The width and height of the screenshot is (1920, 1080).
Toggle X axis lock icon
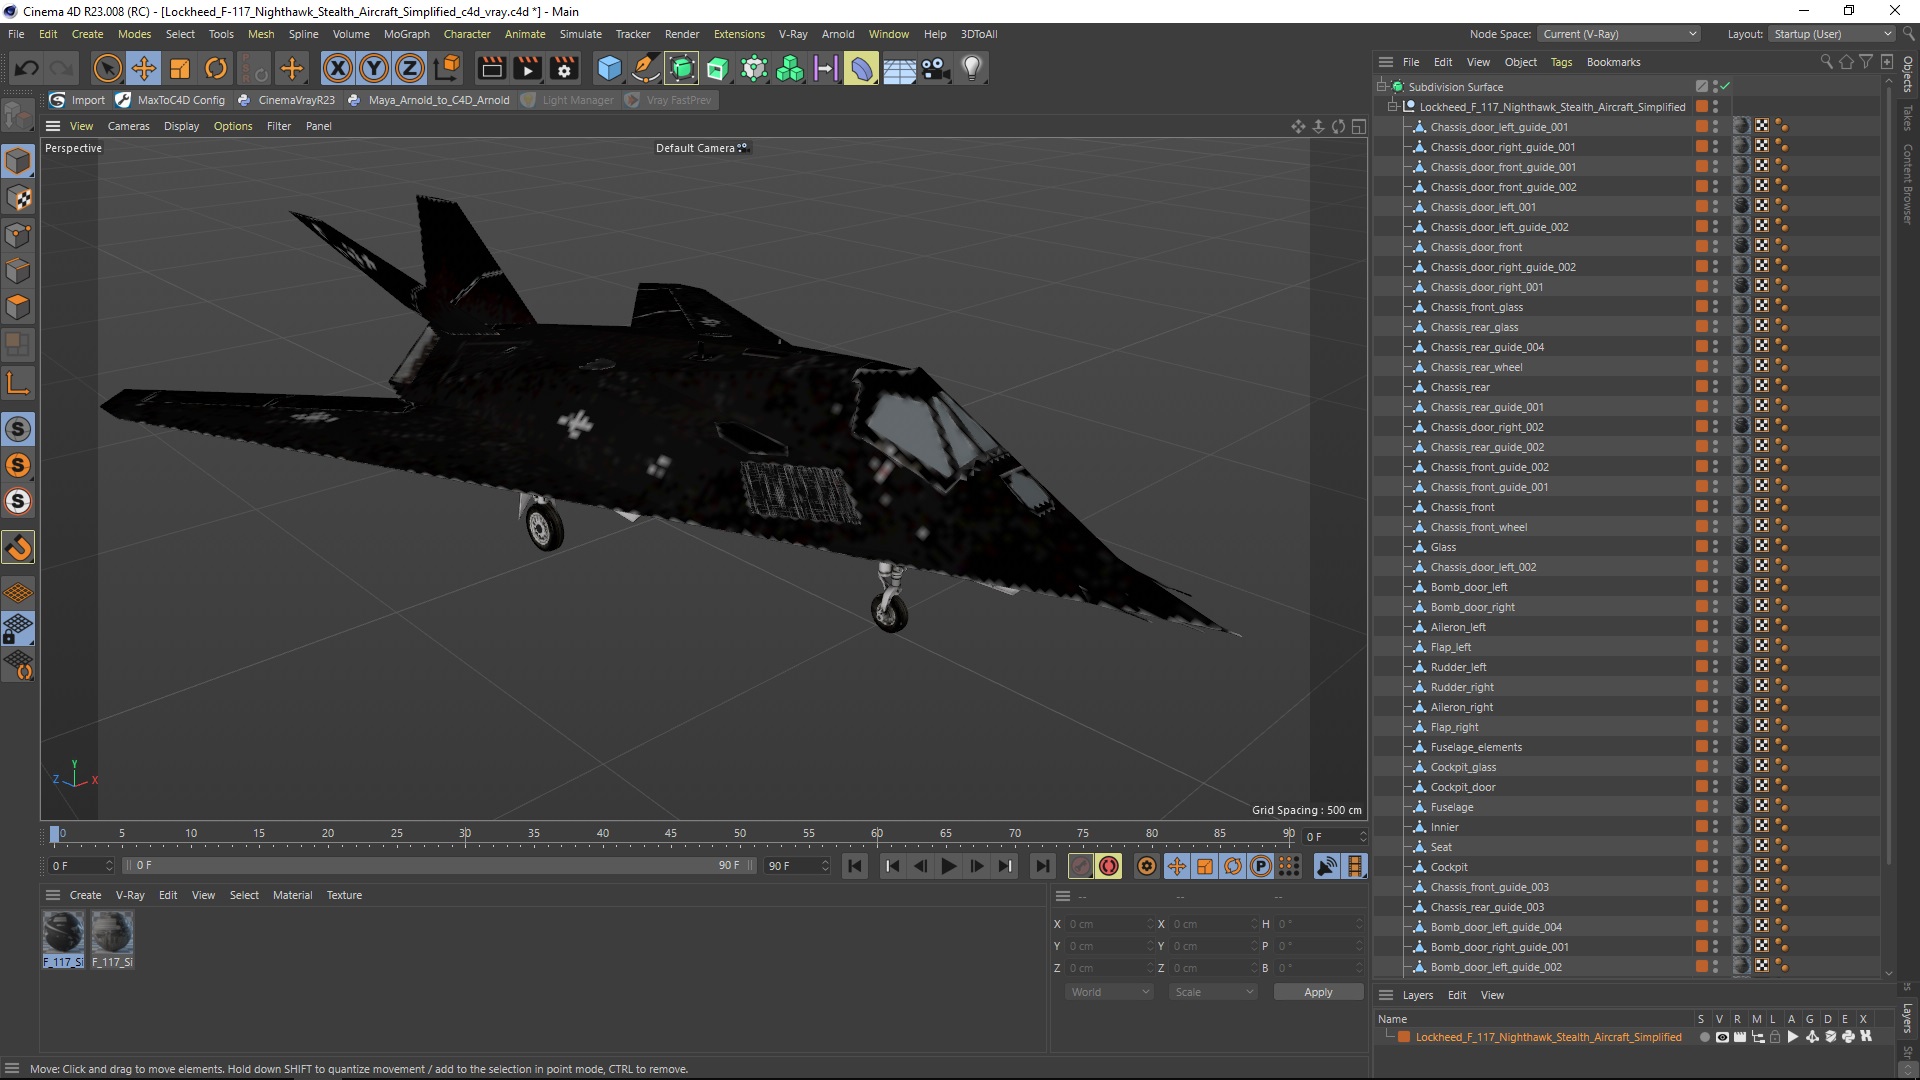tap(338, 68)
